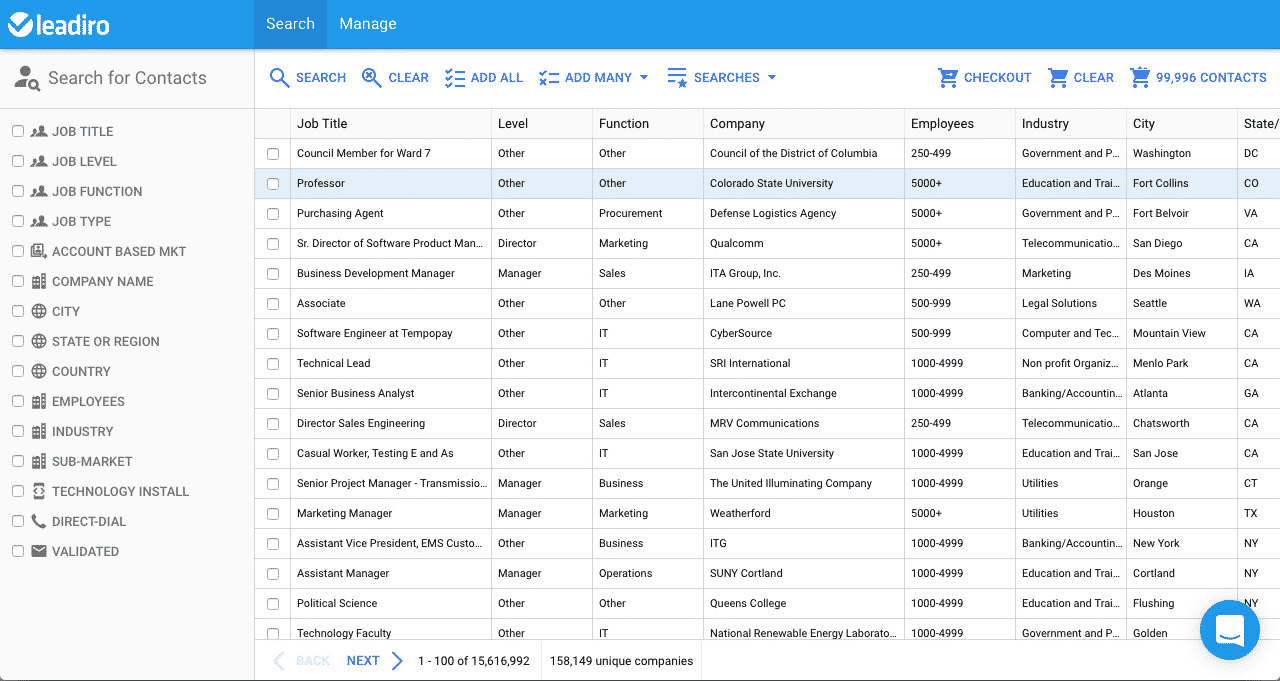1280x681 pixels.
Task: Click the ACCOUNT BASED MKT filter icon
Action: point(39,251)
